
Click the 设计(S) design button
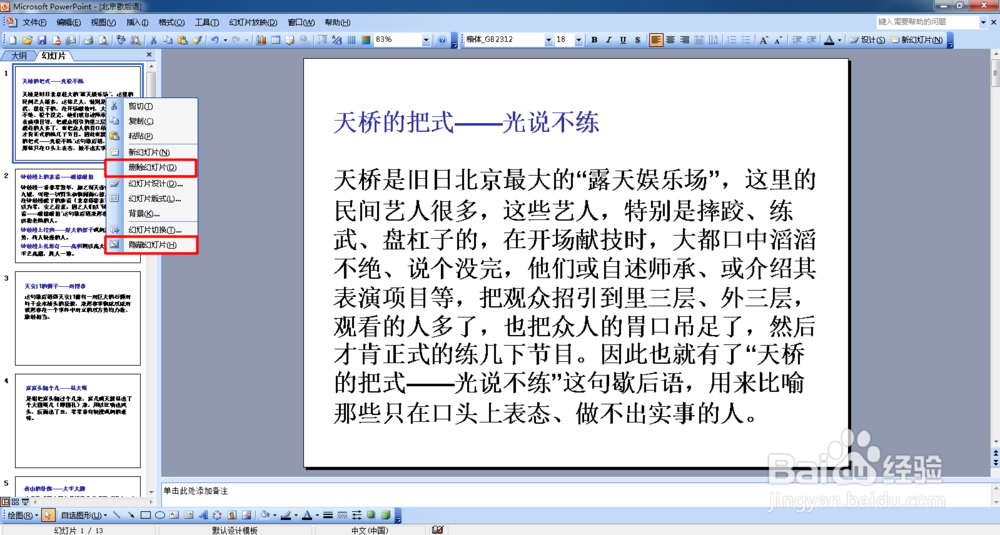(x=867, y=40)
